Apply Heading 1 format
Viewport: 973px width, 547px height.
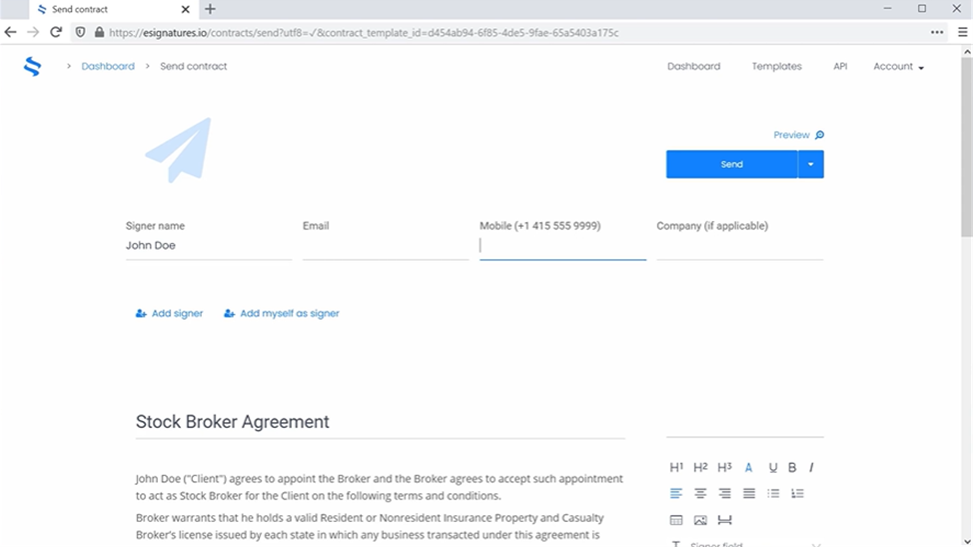(x=676, y=467)
